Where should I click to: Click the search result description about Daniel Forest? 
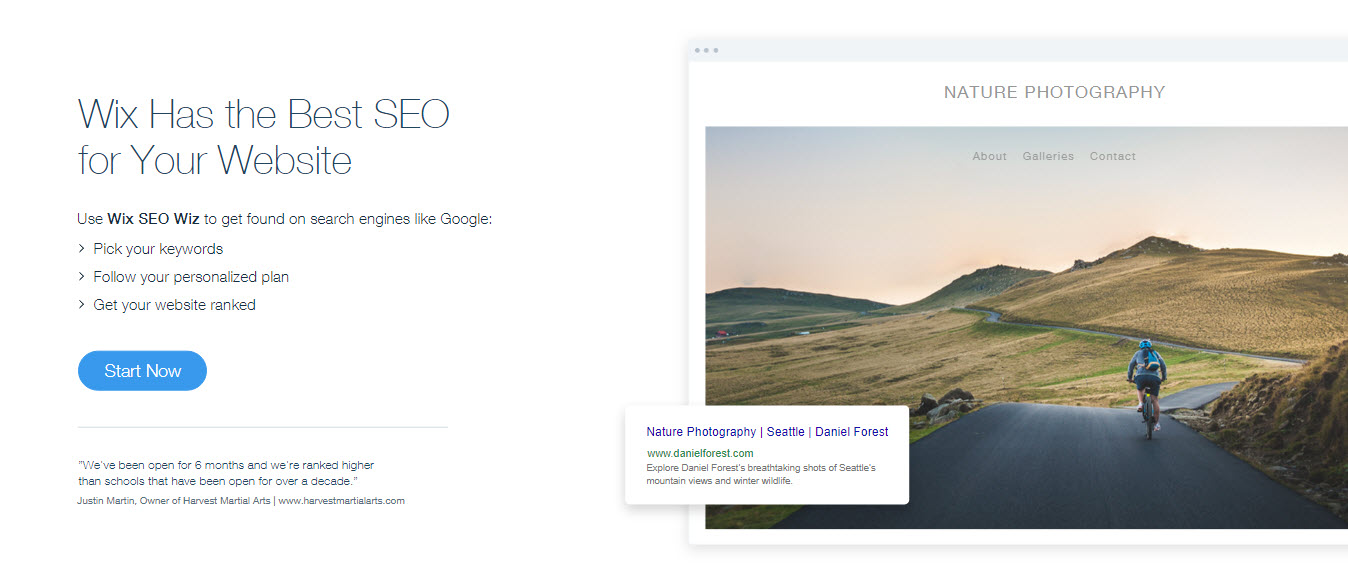(x=761, y=474)
